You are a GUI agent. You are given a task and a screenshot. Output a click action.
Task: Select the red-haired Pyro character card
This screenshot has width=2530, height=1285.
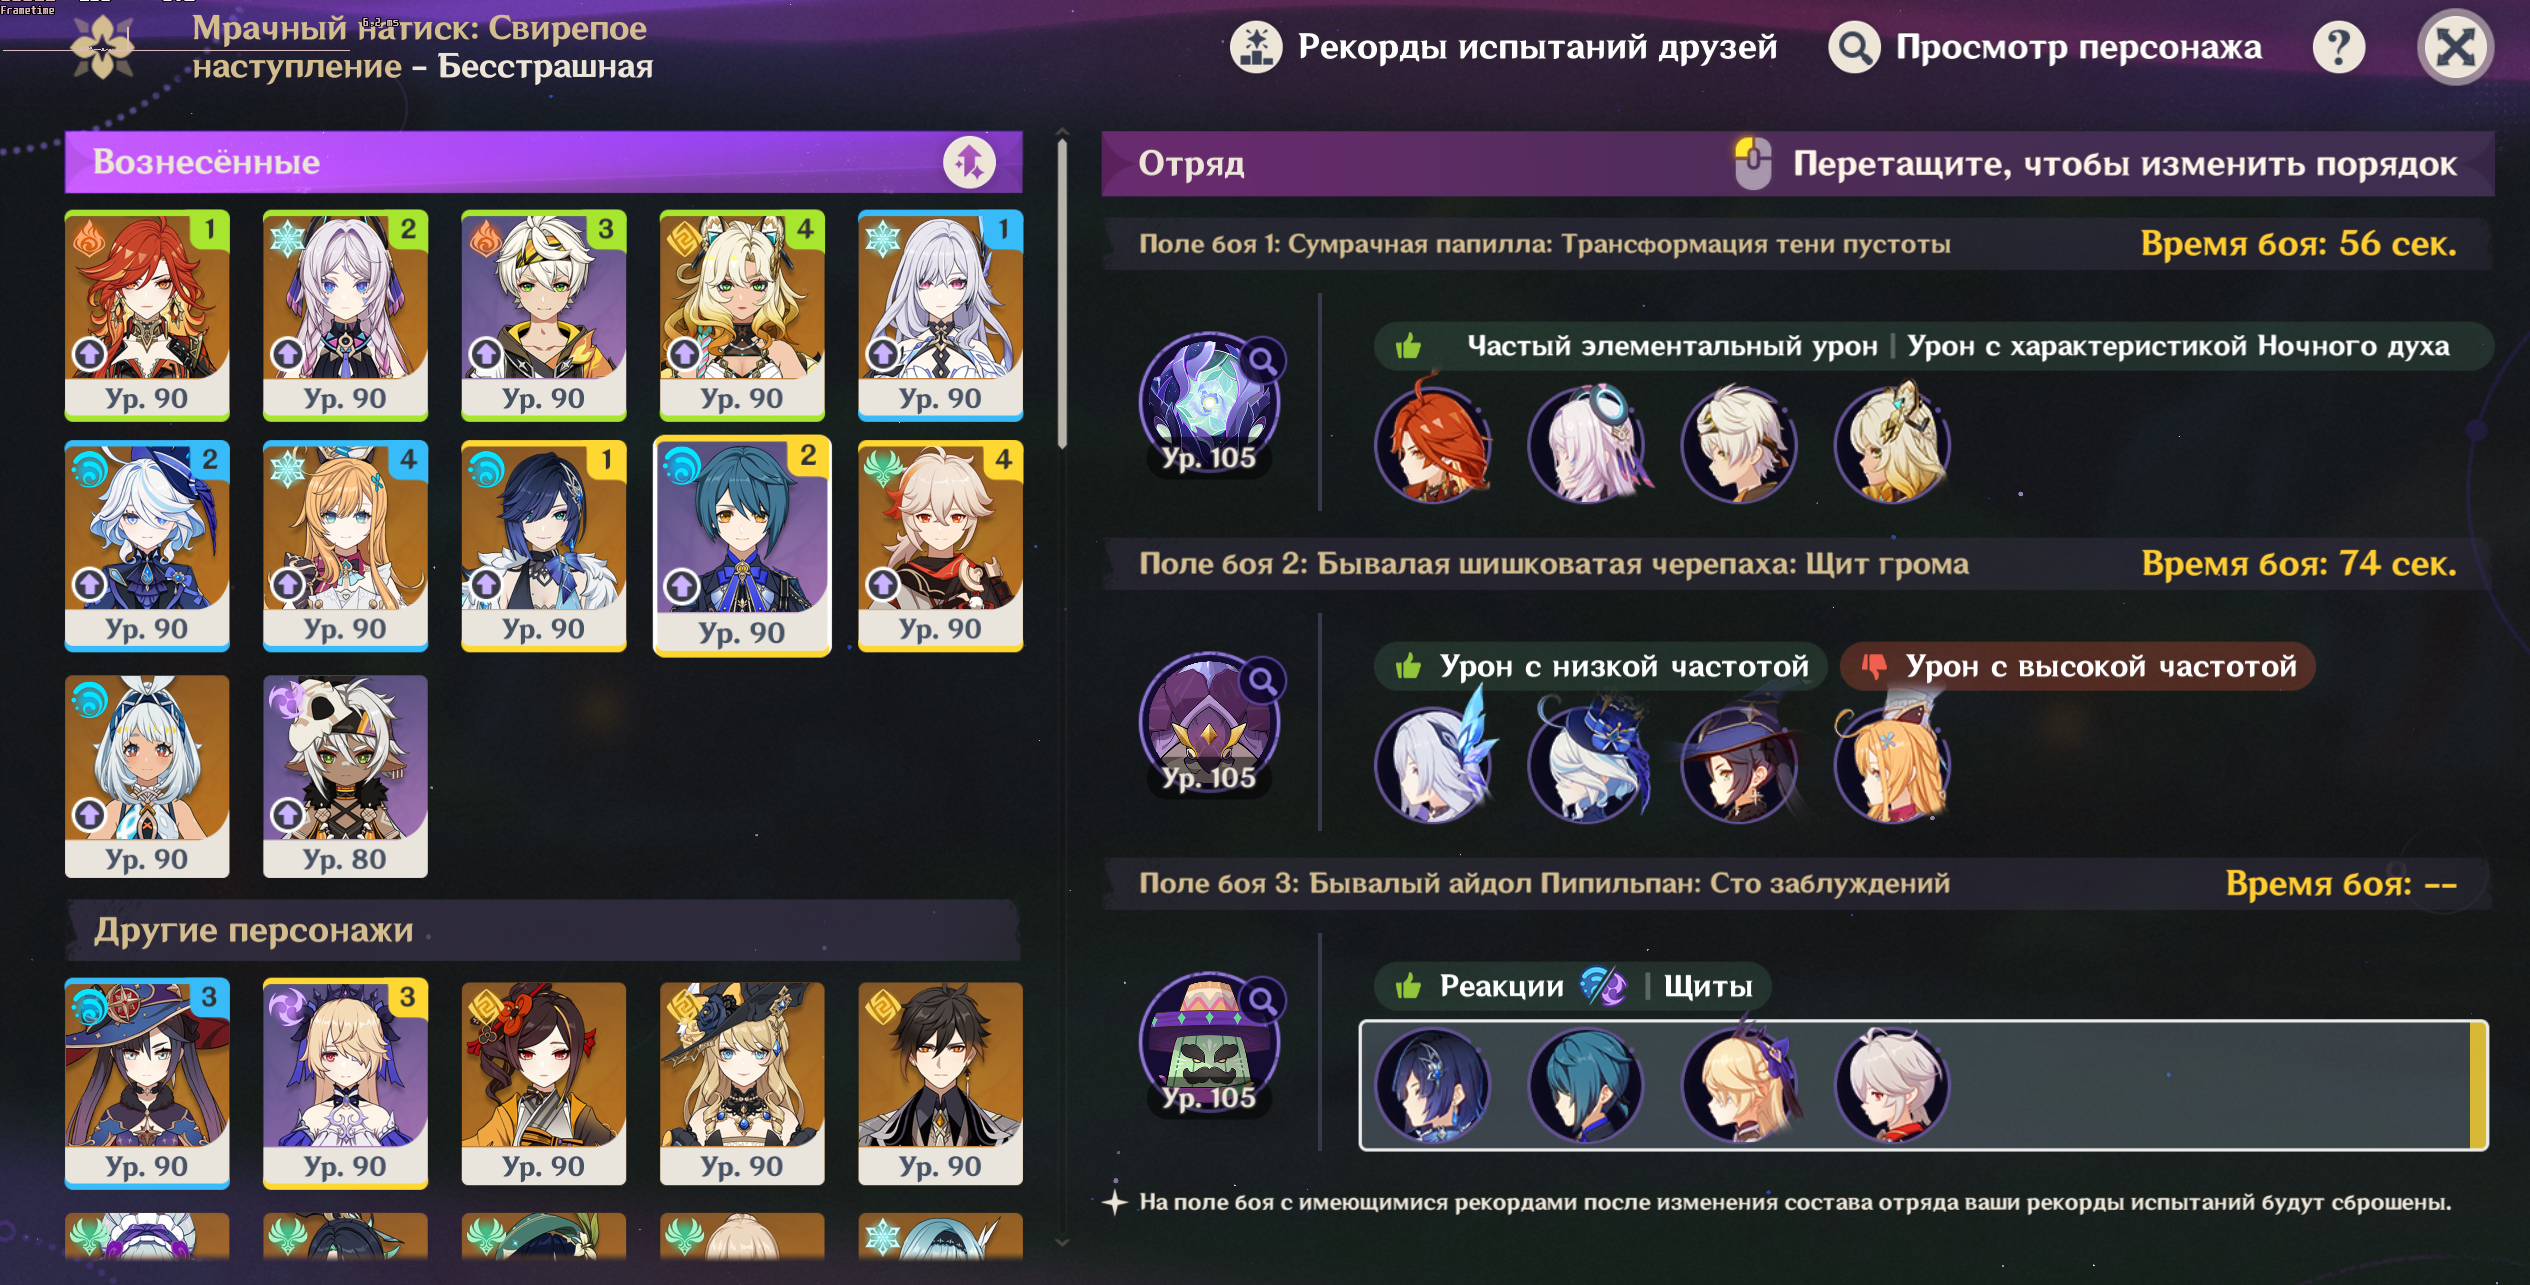click(x=147, y=315)
